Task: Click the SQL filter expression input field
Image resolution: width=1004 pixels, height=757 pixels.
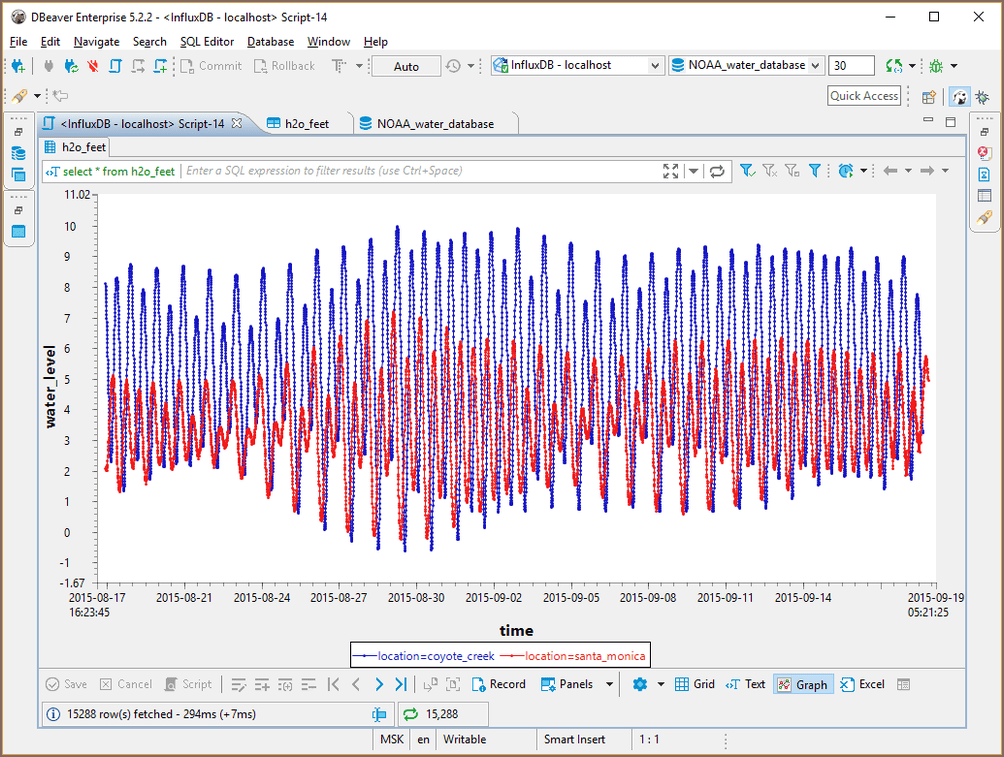Action: tap(420, 171)
